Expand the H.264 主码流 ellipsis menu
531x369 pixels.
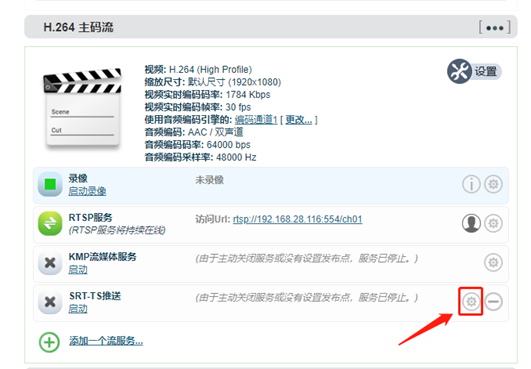click(494, 27)
